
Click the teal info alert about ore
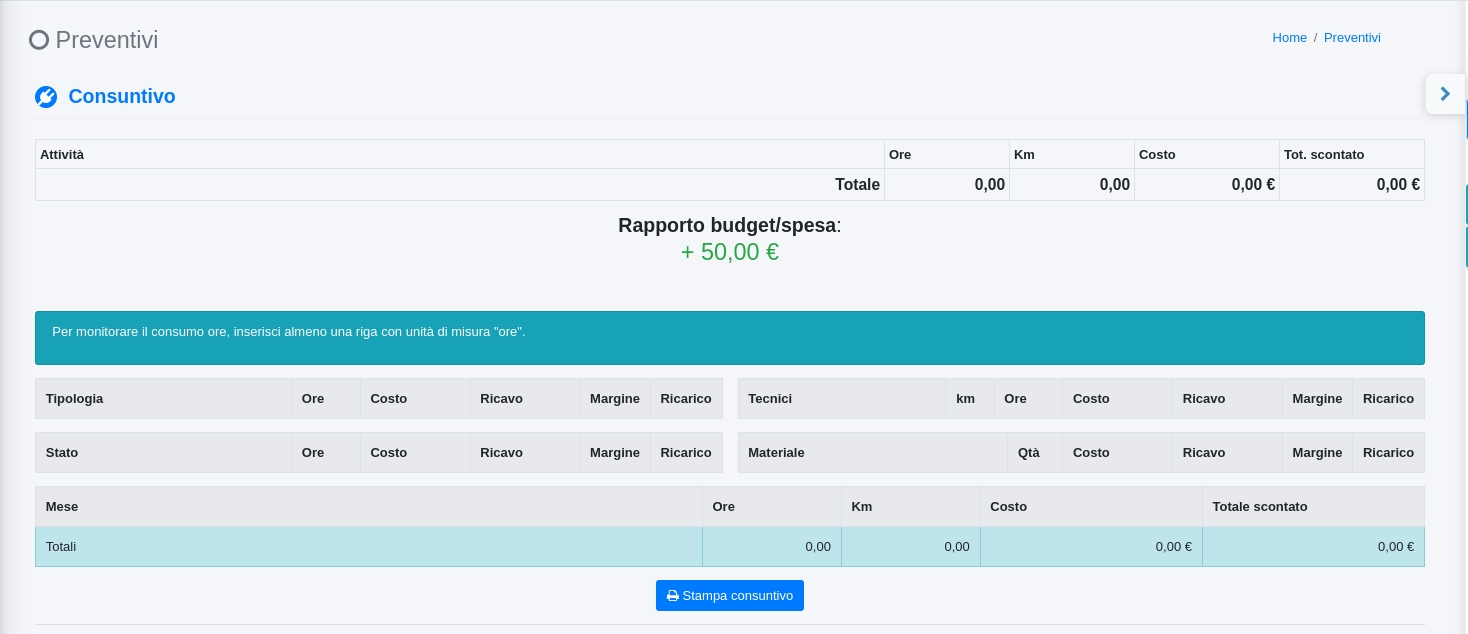(729, 338)
